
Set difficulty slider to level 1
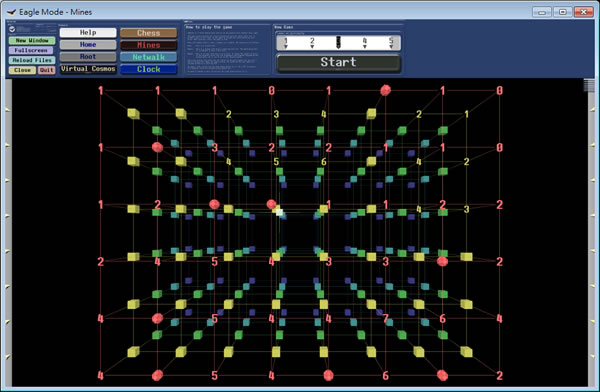[285, 42]
